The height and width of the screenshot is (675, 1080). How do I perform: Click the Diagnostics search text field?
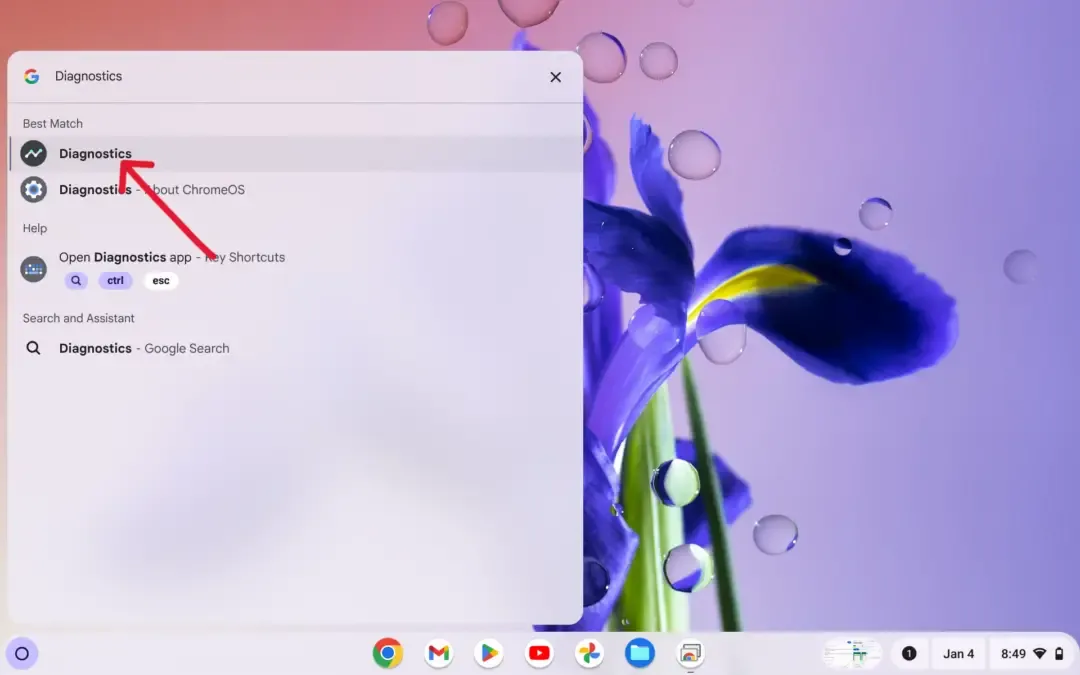click(x=295, y=76)
